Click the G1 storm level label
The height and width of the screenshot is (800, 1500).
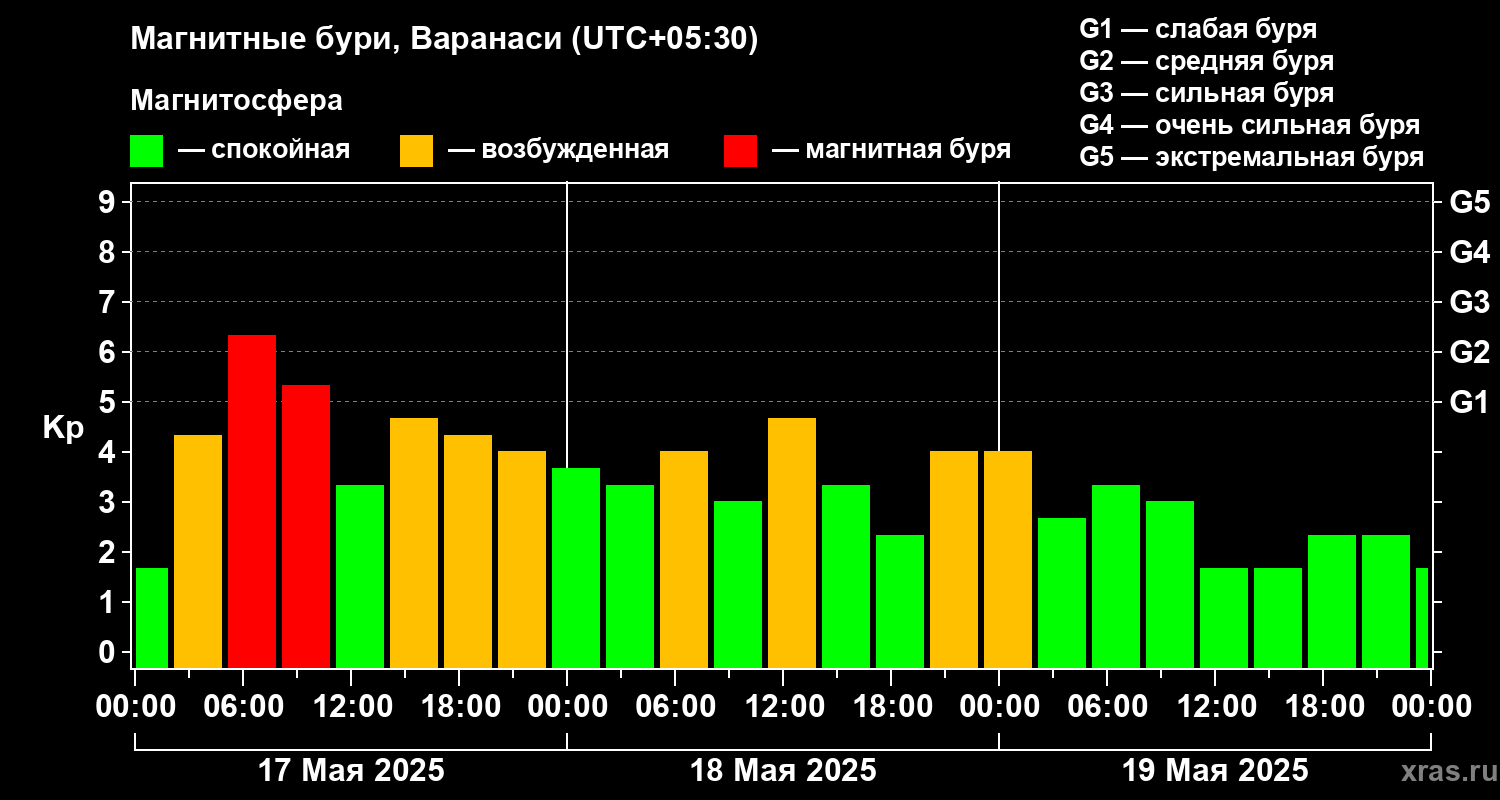pyautogui.click(x=1469, y=402)
